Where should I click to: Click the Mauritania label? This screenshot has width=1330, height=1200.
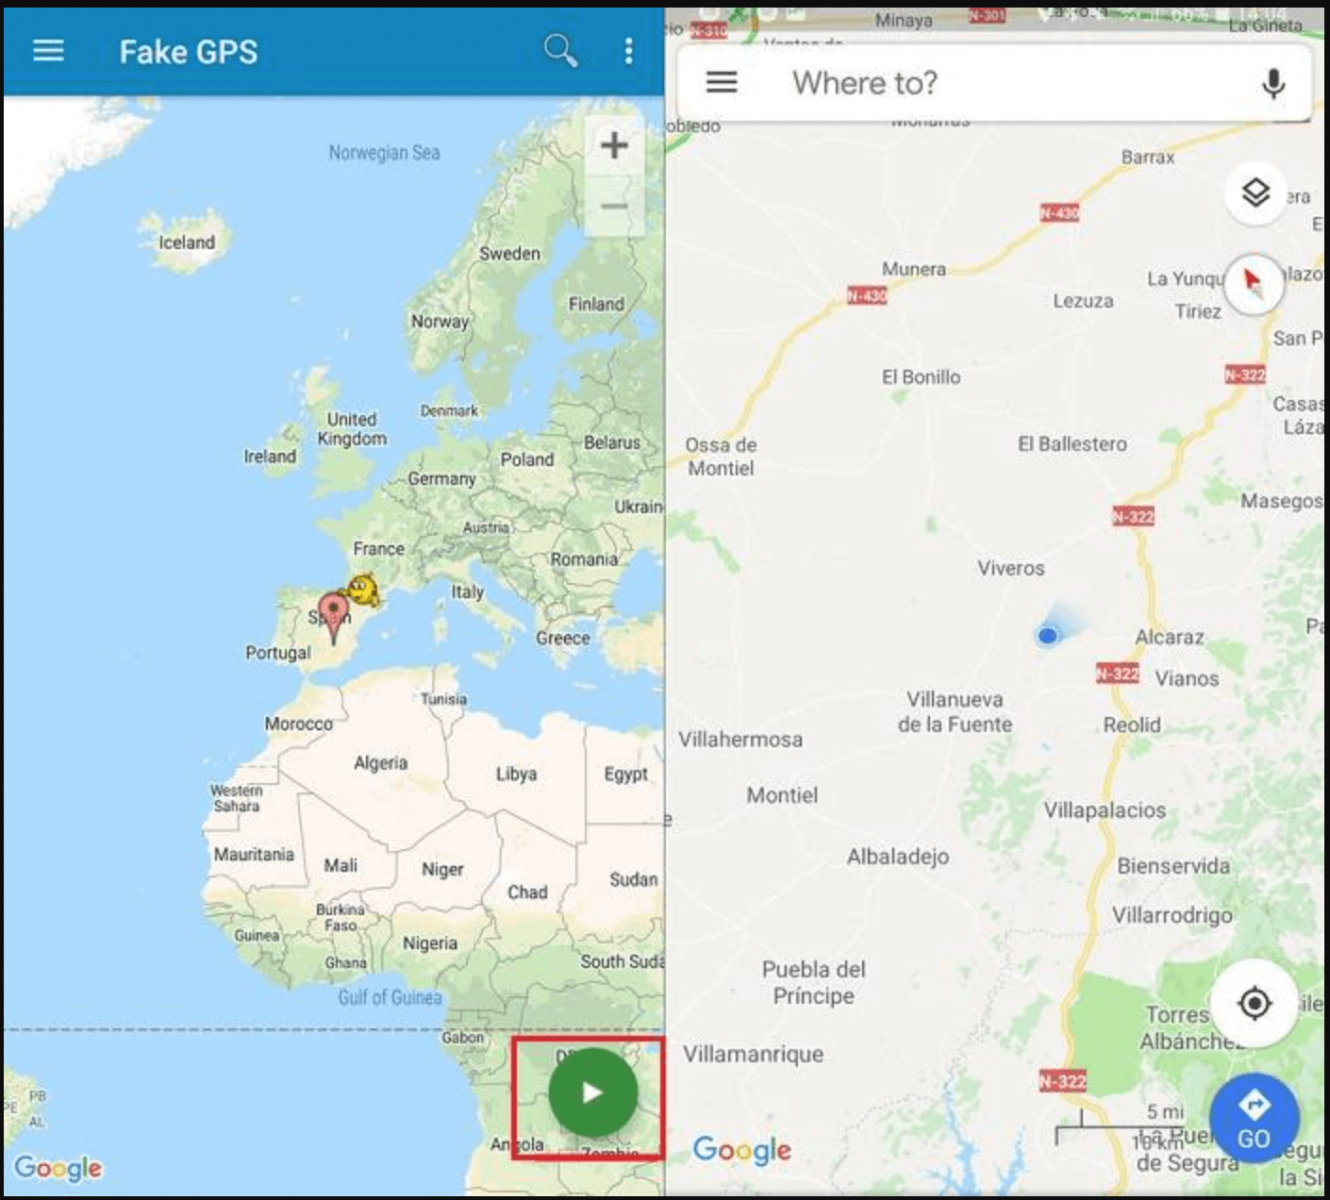point(254,854)
